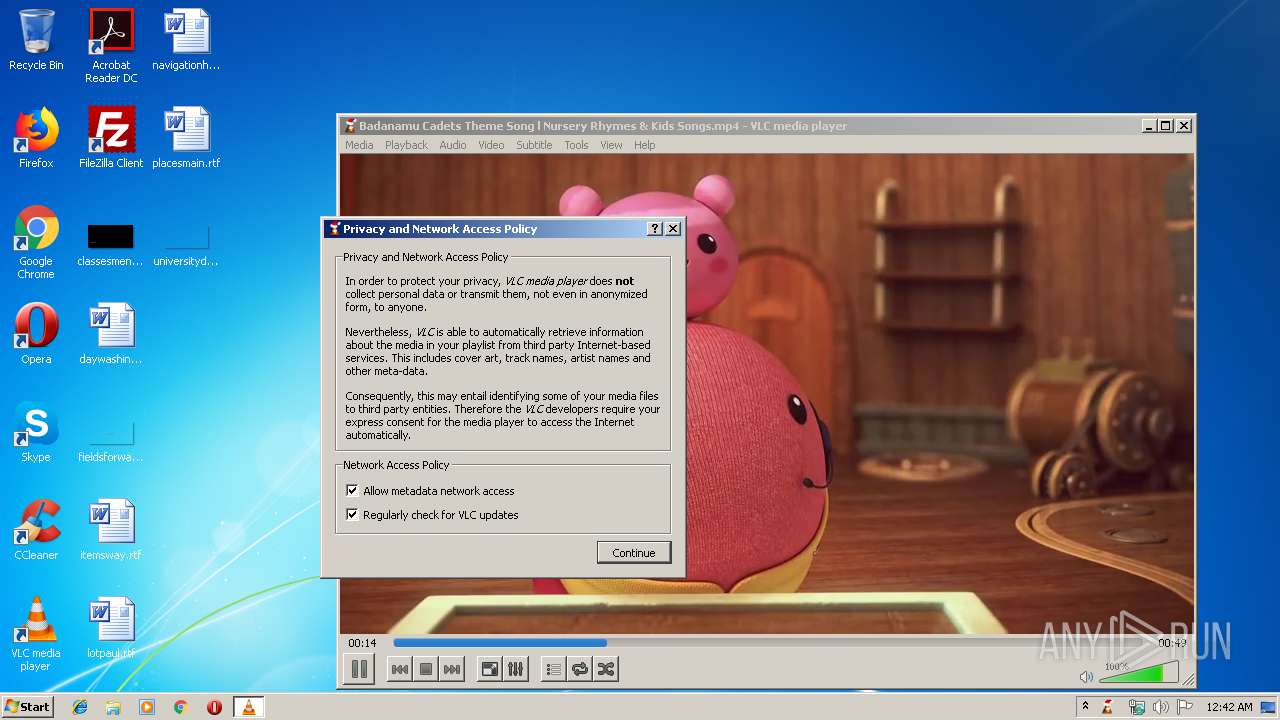Viewport: 1280px width, 720px height.
Task: Select the CCleaner desktop icon
Action: coord(36,530)
